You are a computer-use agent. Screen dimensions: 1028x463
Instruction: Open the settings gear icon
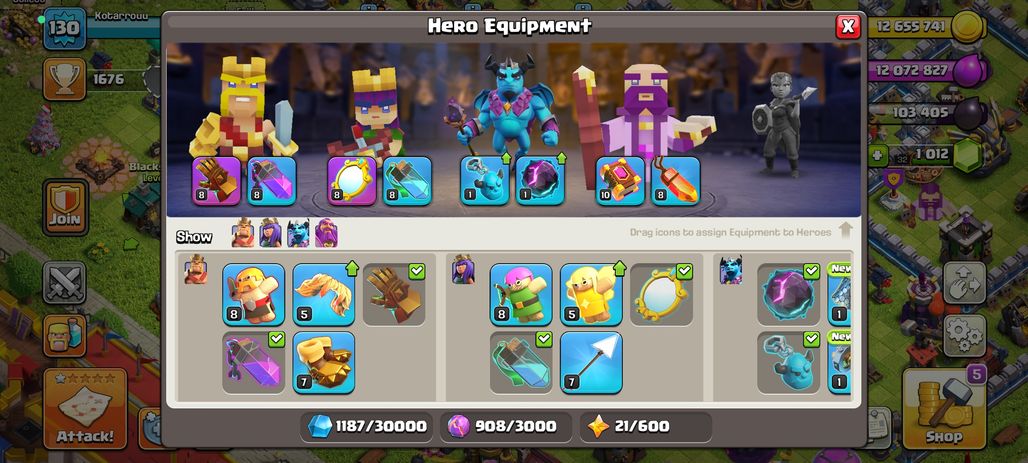[x=964, y=336]
